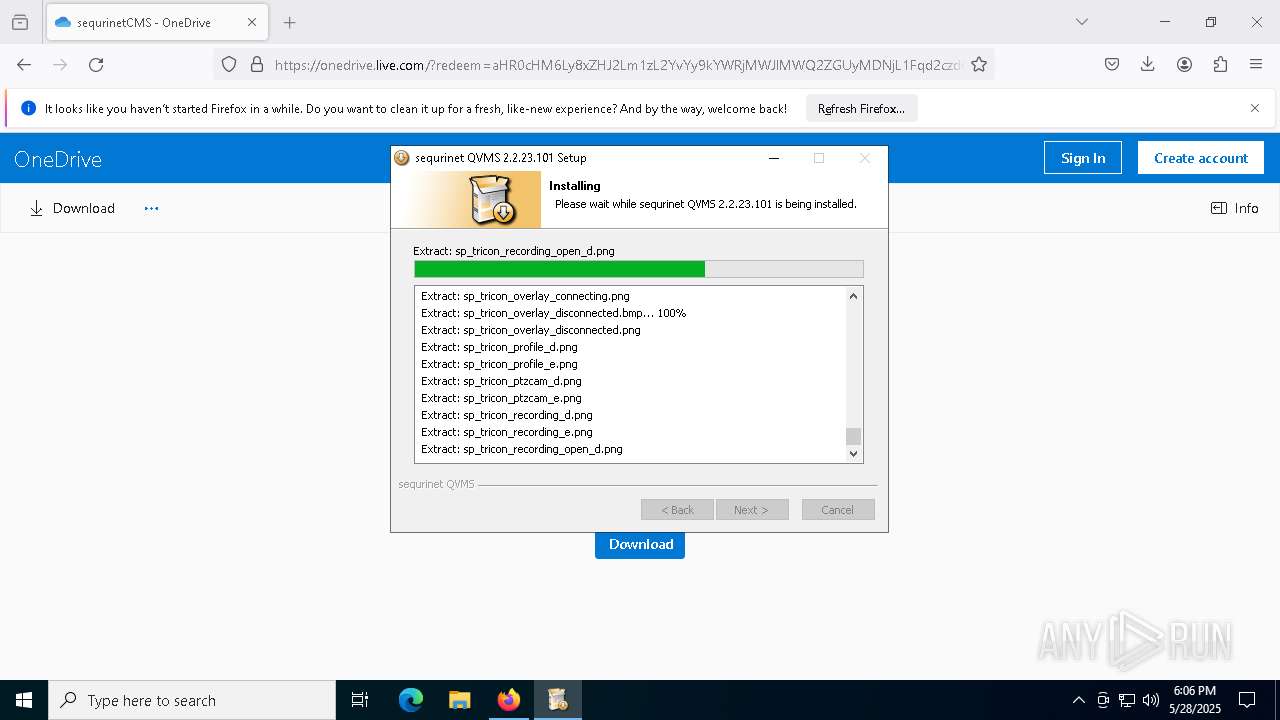Select log line sp_tricon_profile_d.png
1280x720 pixels.
[499, 347]
